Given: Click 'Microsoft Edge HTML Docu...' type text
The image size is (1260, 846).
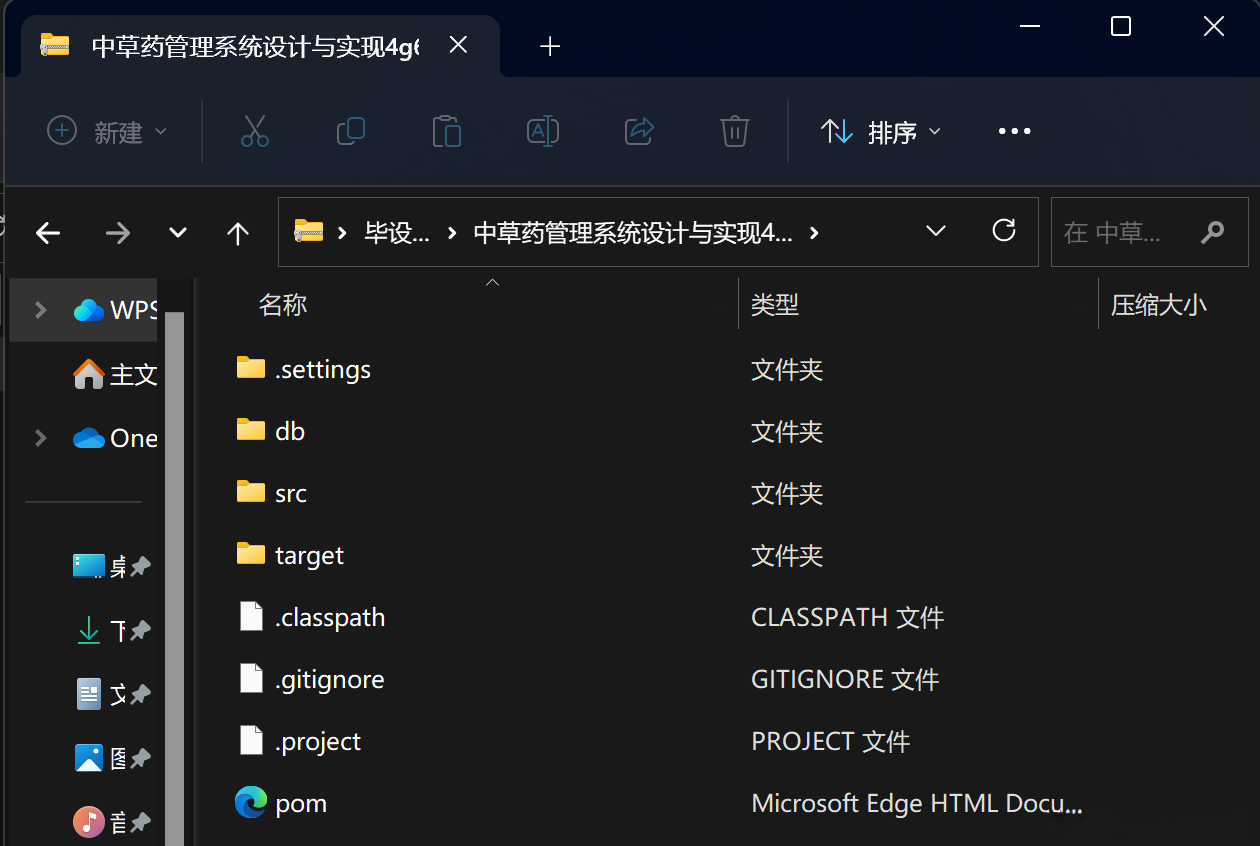Looking at the screenshot, I should [917, 803].
